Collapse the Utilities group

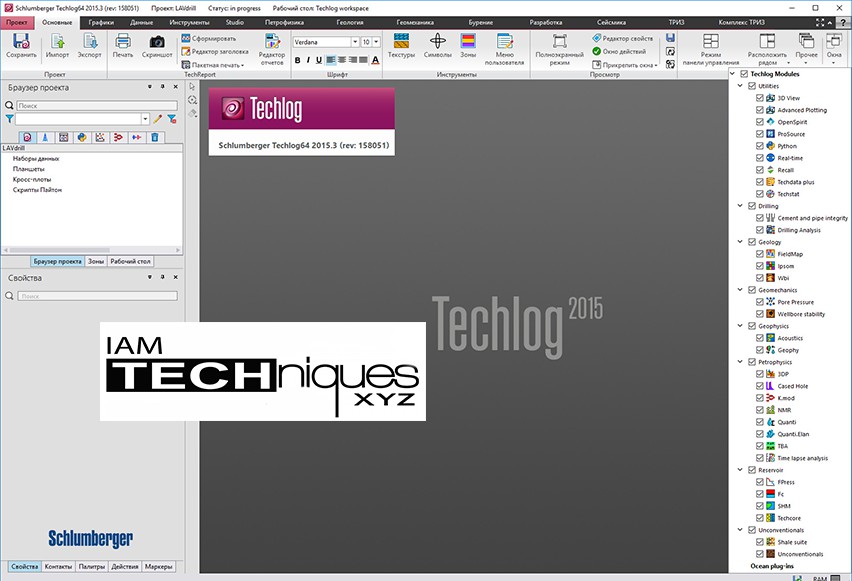pyautogui.click(x=740, y=86)
